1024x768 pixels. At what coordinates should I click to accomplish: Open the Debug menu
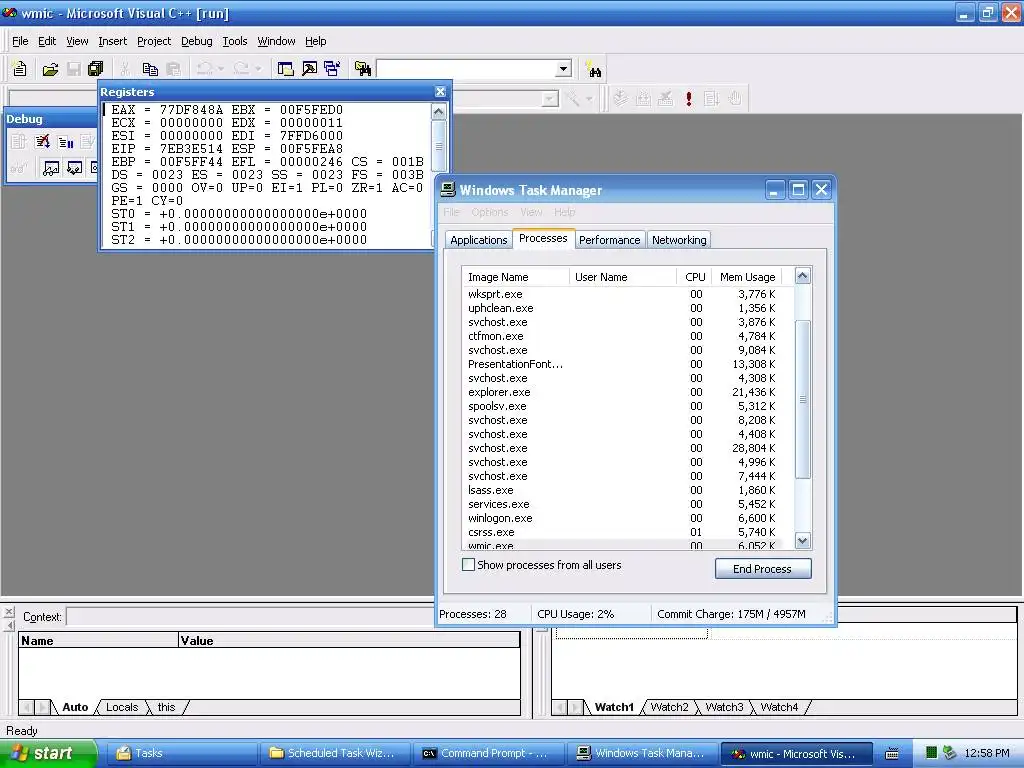click(x=197, y=41)
